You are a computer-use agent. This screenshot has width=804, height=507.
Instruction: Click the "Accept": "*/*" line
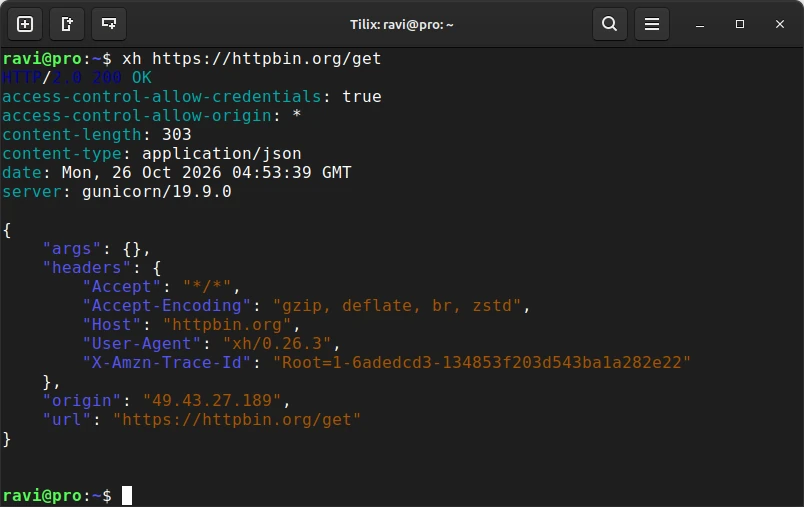(x=162, y=287)
